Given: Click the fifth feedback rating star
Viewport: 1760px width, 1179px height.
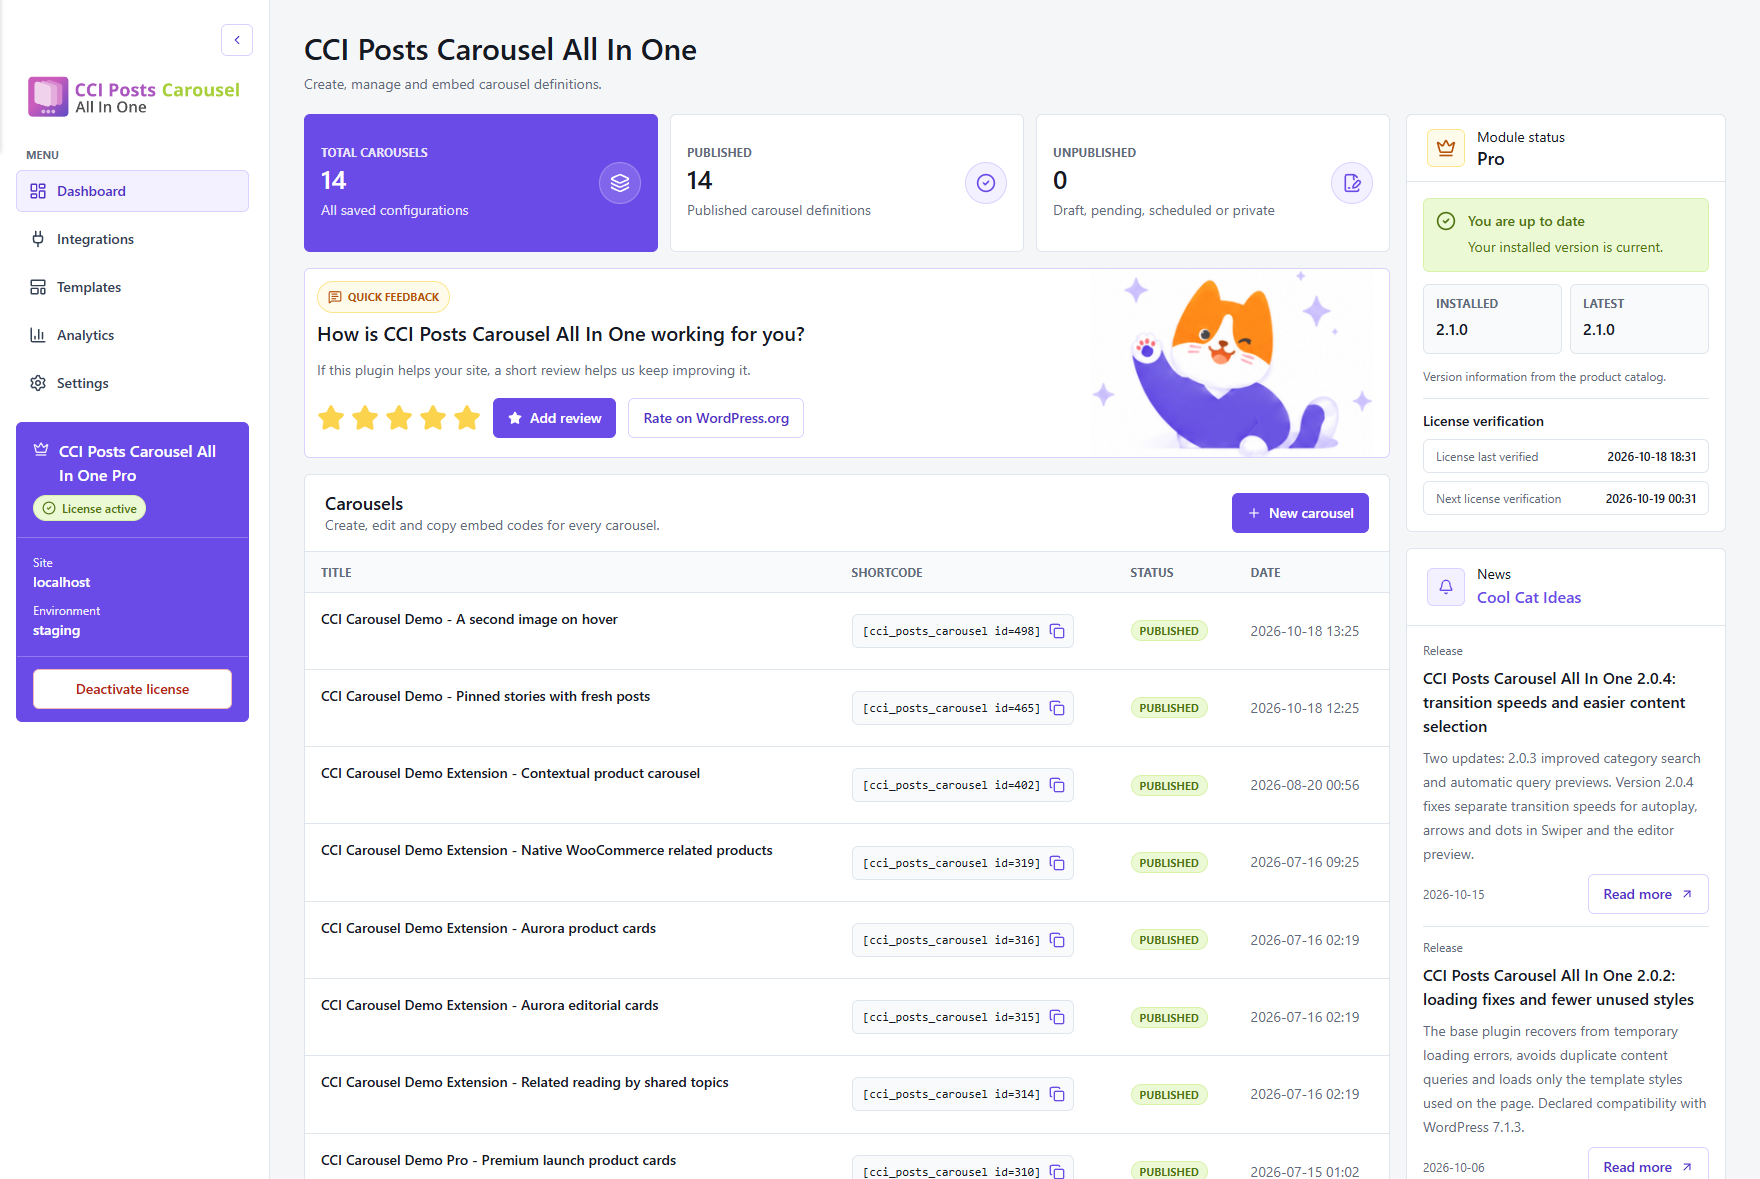Looking at the screenshot, I should pos(467,418).
